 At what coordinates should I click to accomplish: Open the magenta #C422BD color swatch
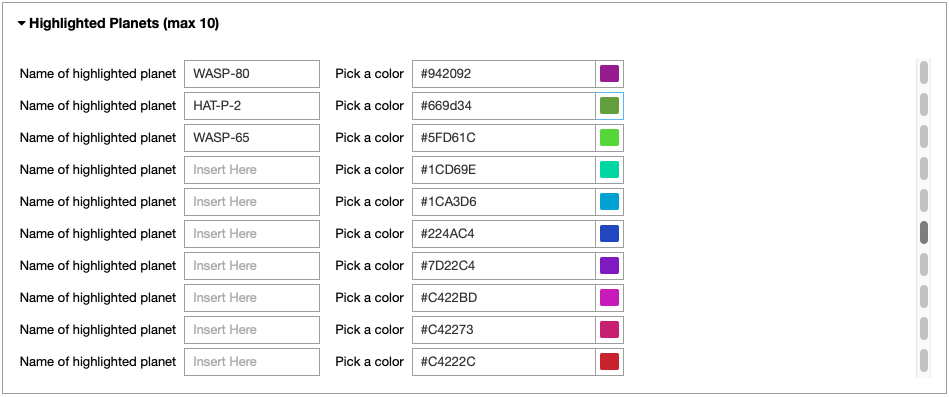pyautogui.click(x=609, y=298)
